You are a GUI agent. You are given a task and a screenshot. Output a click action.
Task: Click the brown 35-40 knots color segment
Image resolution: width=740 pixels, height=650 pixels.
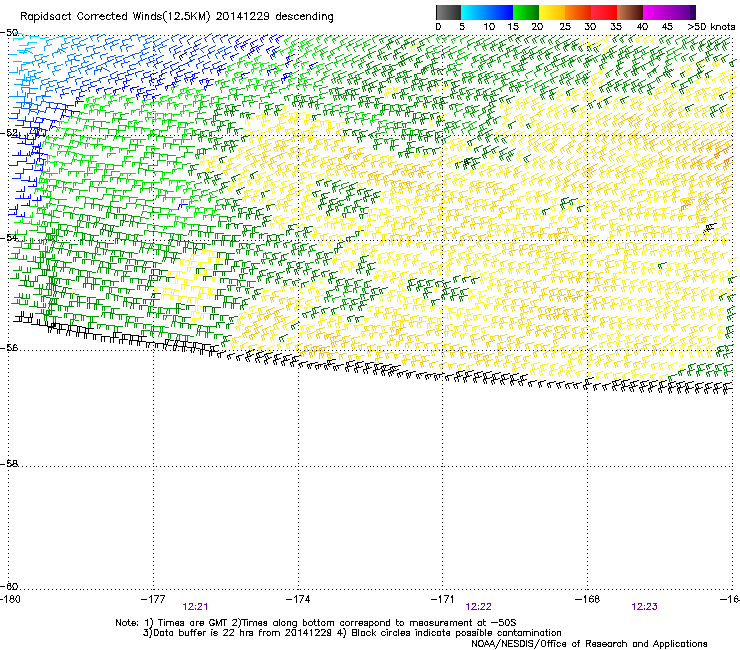coord(630,12)
